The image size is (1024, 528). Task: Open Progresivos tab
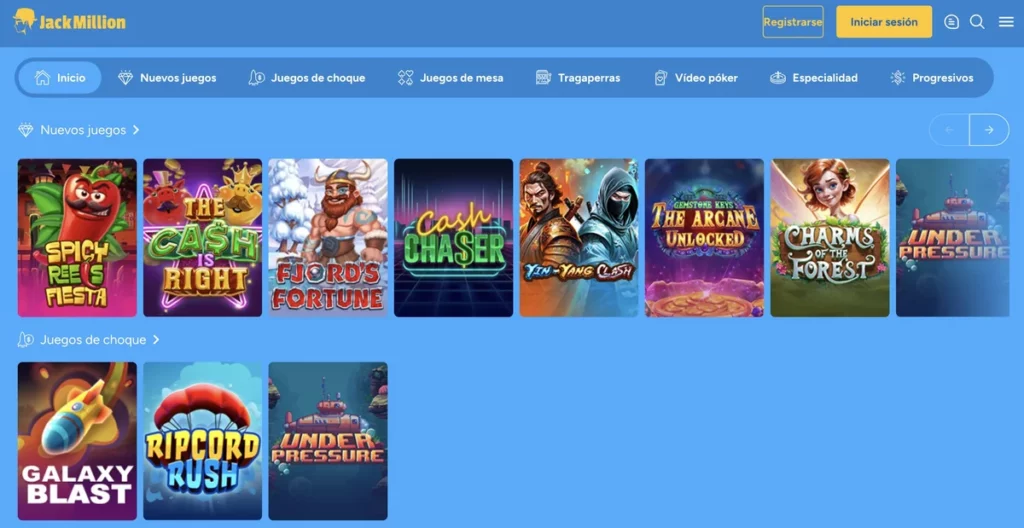[932, 78]
